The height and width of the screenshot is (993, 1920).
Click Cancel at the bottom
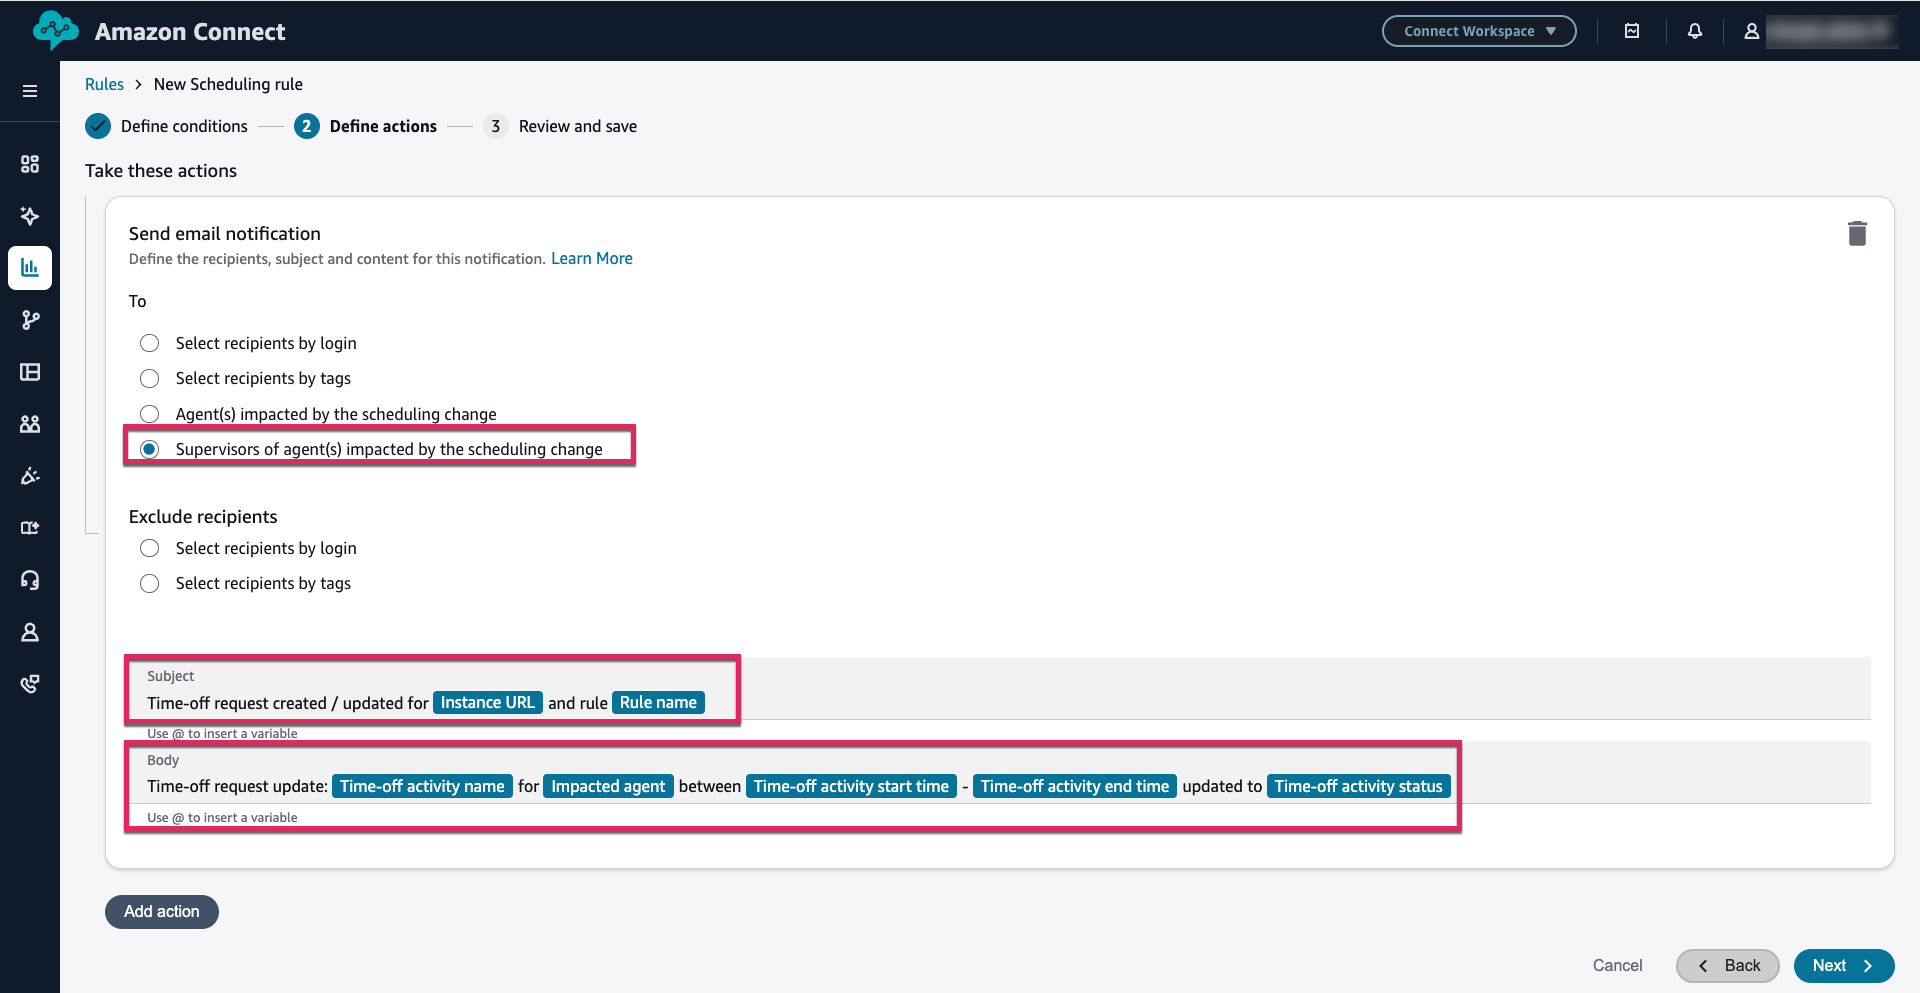click(1617, 965)
